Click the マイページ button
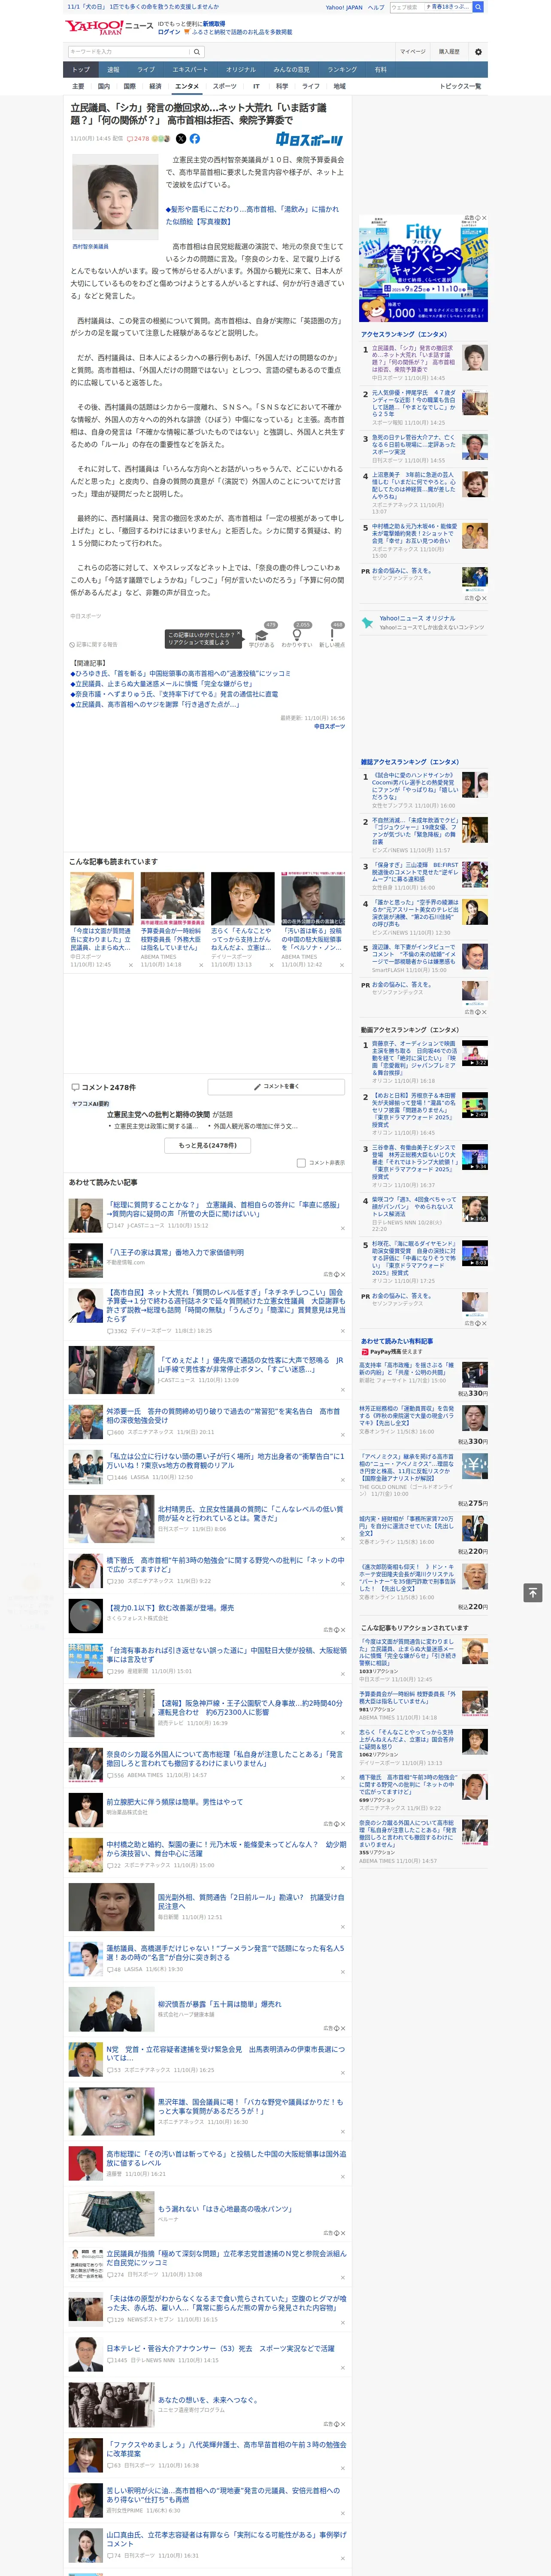This screenshot has width=551, height=2576. tap(412, 52)
